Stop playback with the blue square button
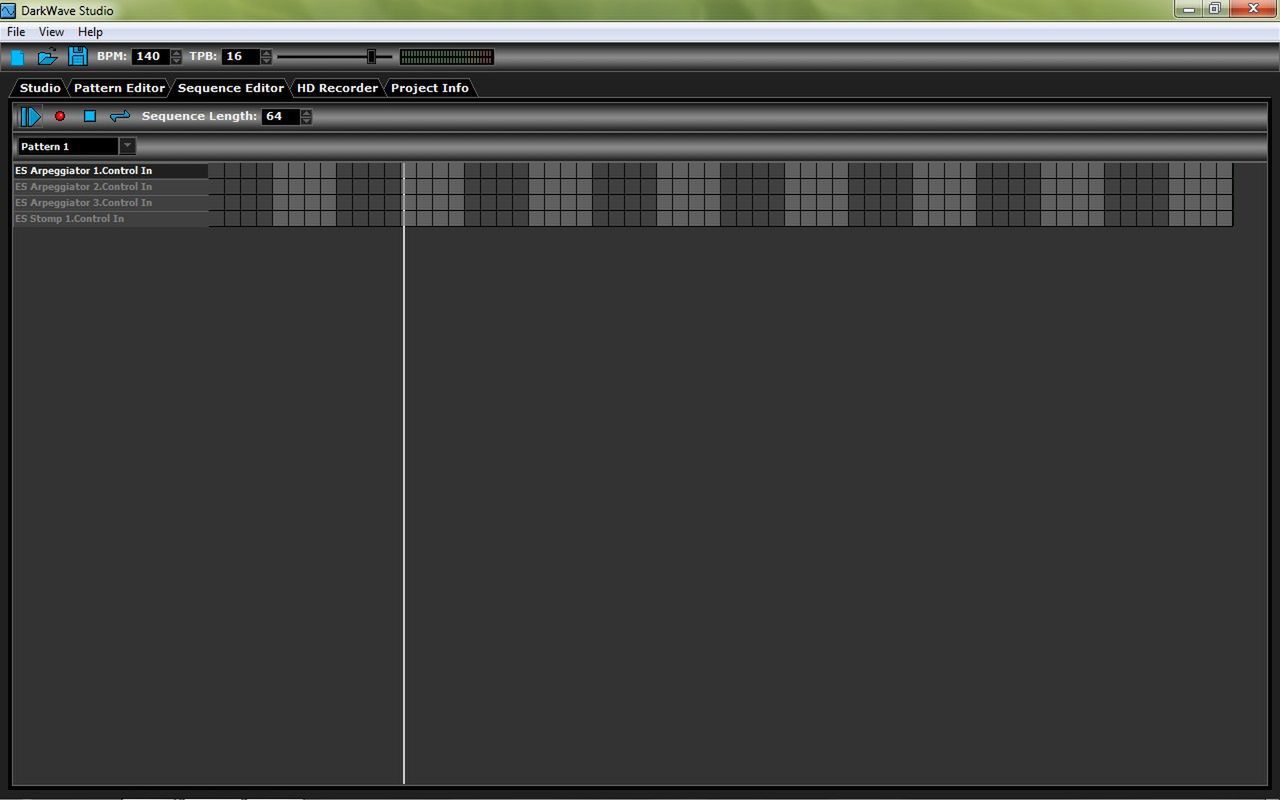Viewport: 1280px width, 800px height. (x=90, y=116)
